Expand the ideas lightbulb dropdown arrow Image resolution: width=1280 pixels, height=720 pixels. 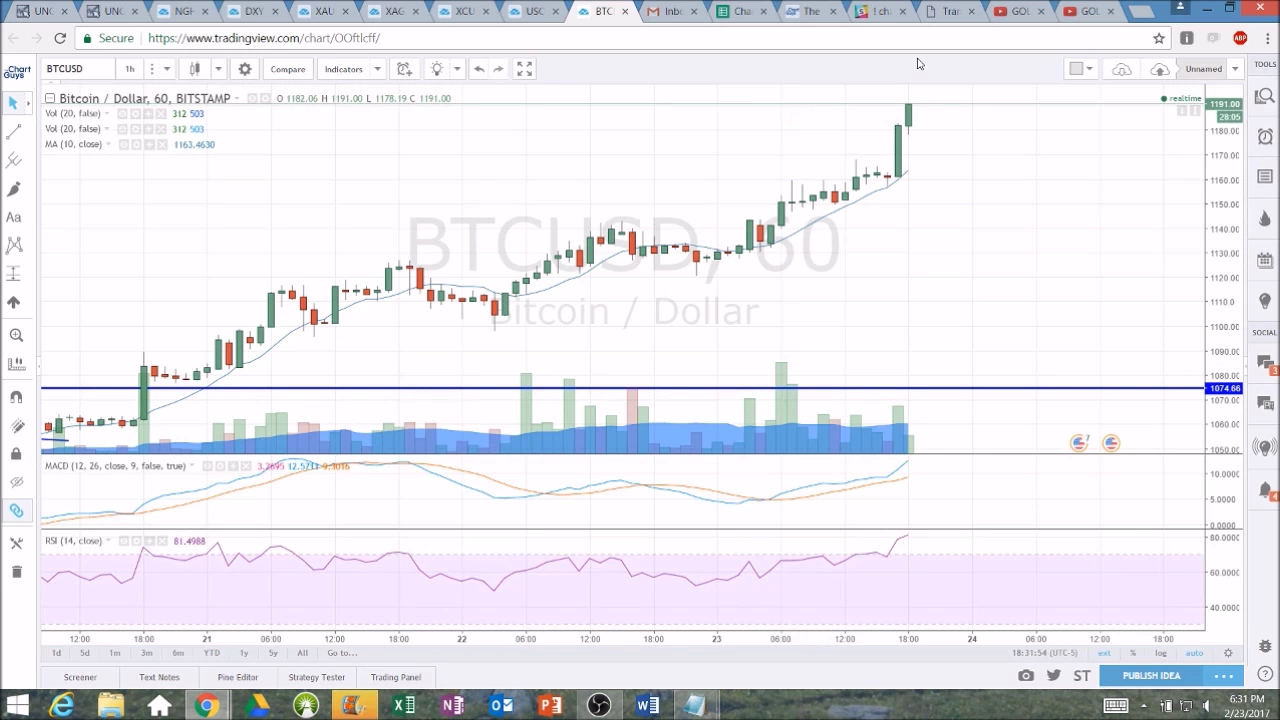(x=457, y=69)
